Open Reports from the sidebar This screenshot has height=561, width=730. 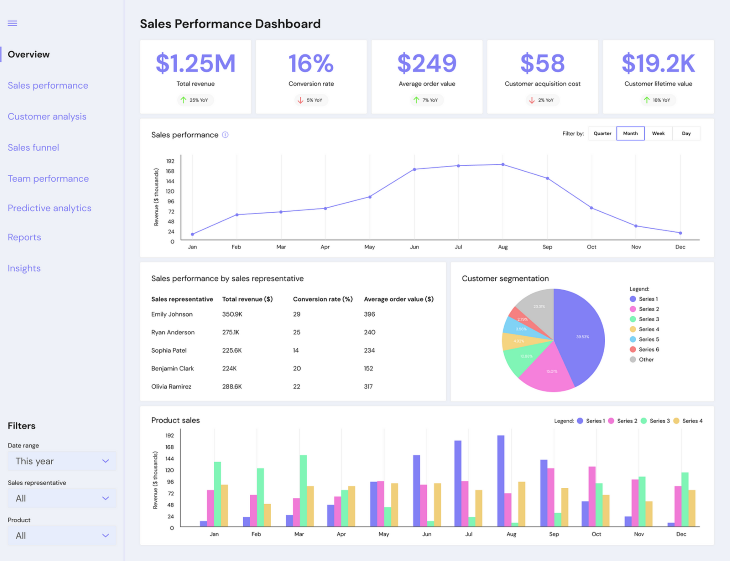point(24,237)
